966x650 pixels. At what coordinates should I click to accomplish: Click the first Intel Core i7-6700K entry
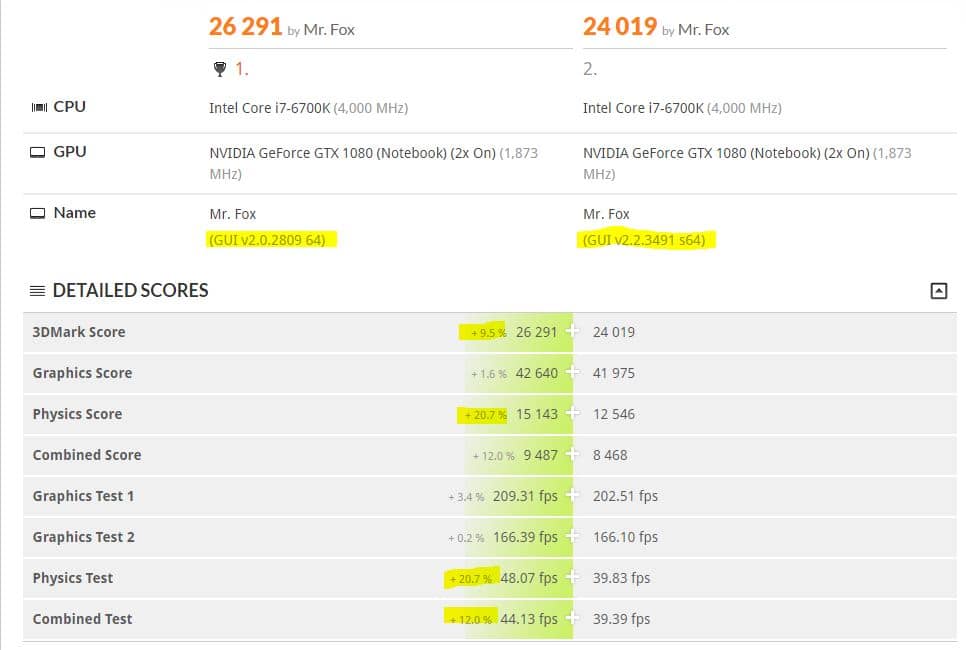click(x=270, y=108)
